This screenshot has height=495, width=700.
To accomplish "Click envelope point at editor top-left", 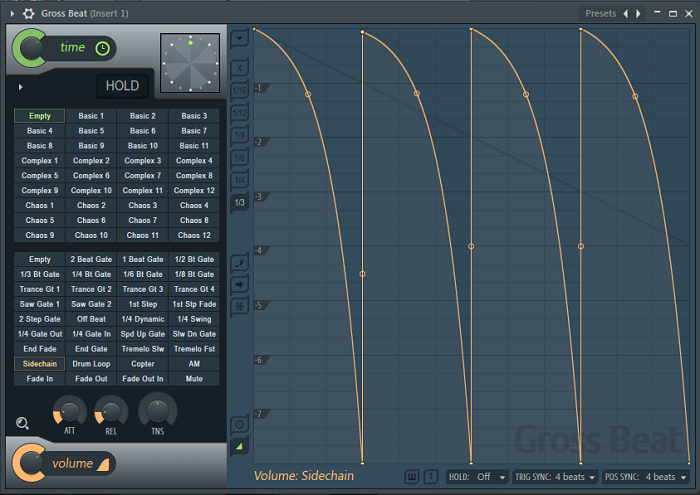I will click(254, 29).
